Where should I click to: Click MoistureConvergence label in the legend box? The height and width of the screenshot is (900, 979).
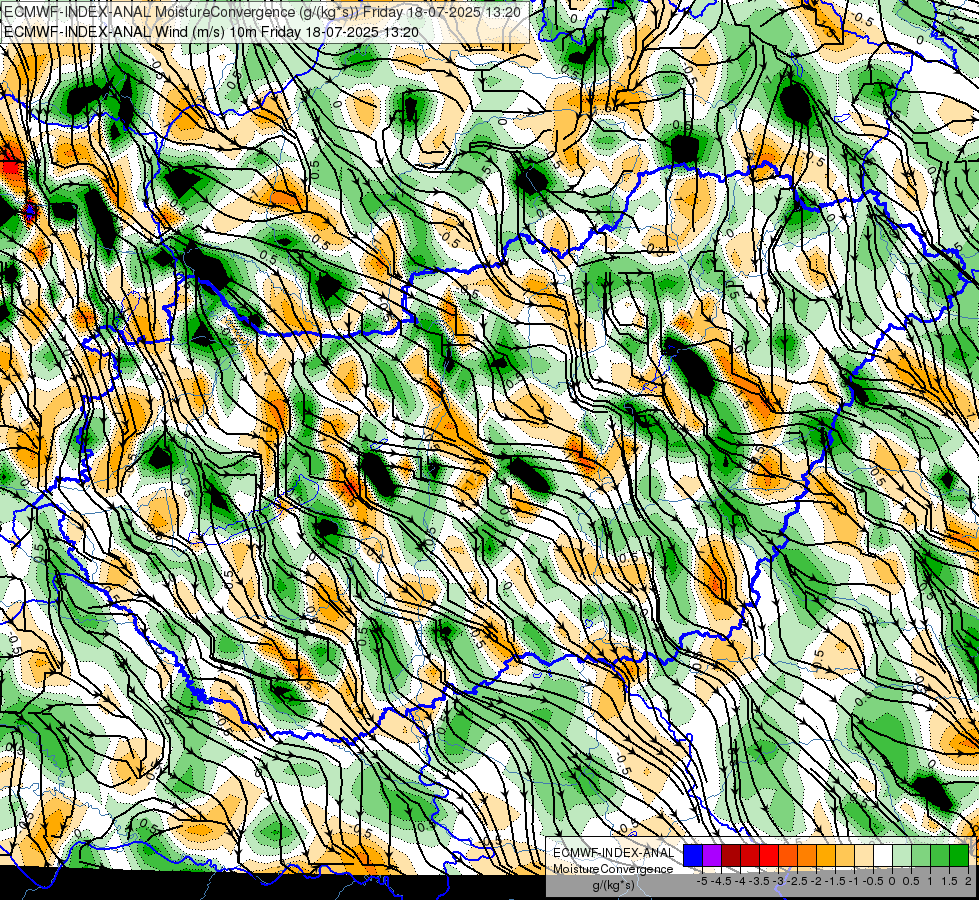point(613,869)
